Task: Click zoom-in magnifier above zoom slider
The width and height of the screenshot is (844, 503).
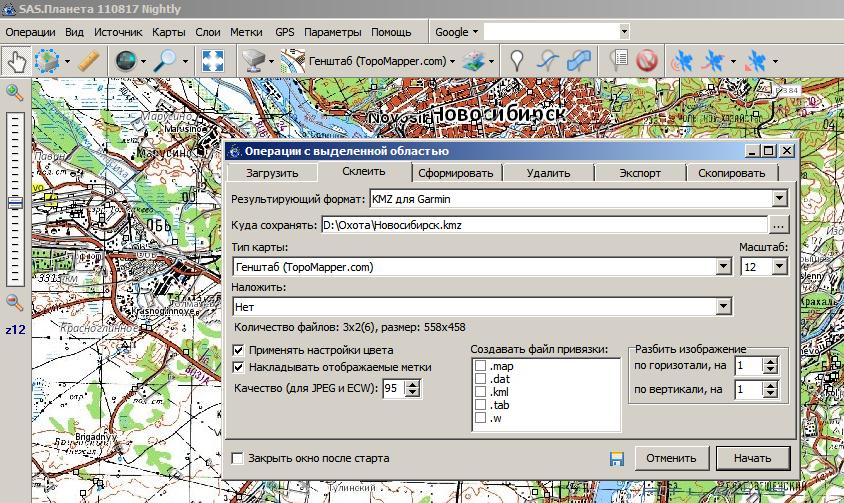Action: click(x=15, y=93)
